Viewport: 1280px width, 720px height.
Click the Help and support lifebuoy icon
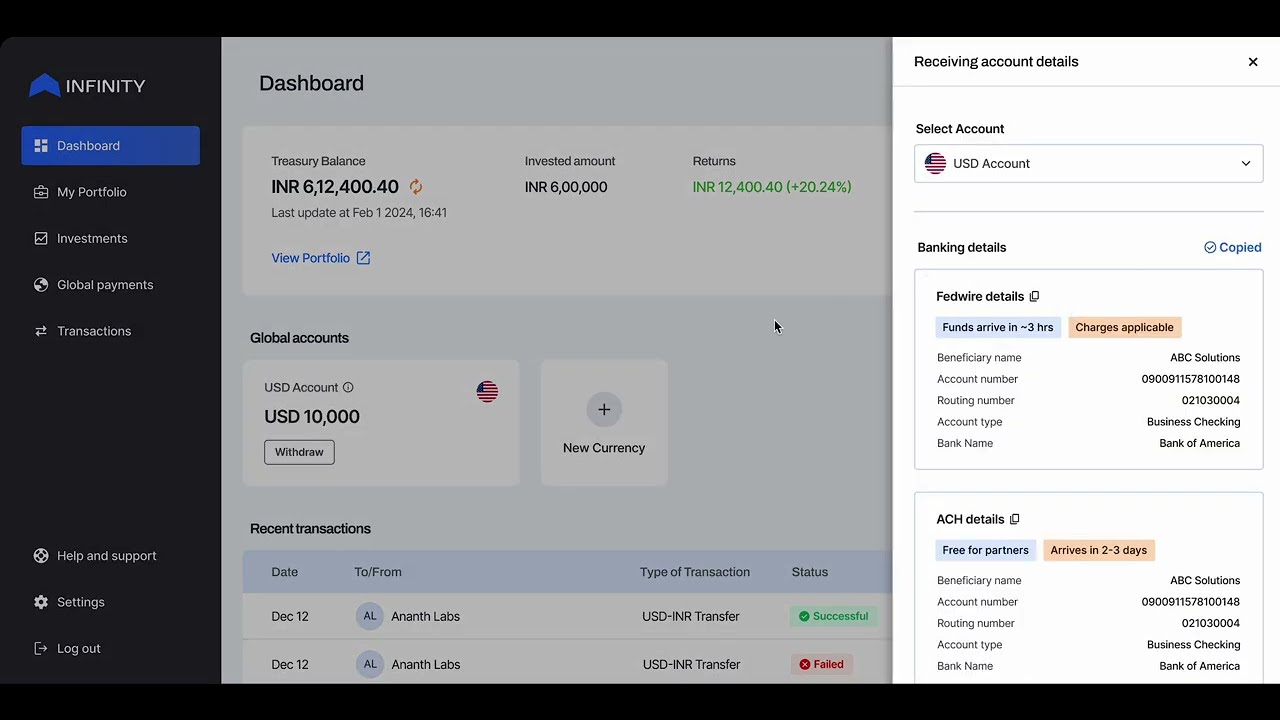[41, 556]
